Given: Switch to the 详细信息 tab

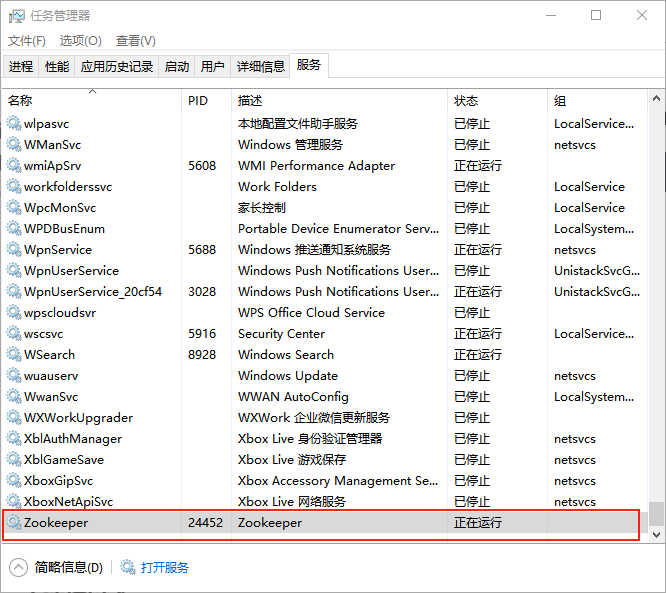Looking at the screenshot, I should (x=260, y=67).
